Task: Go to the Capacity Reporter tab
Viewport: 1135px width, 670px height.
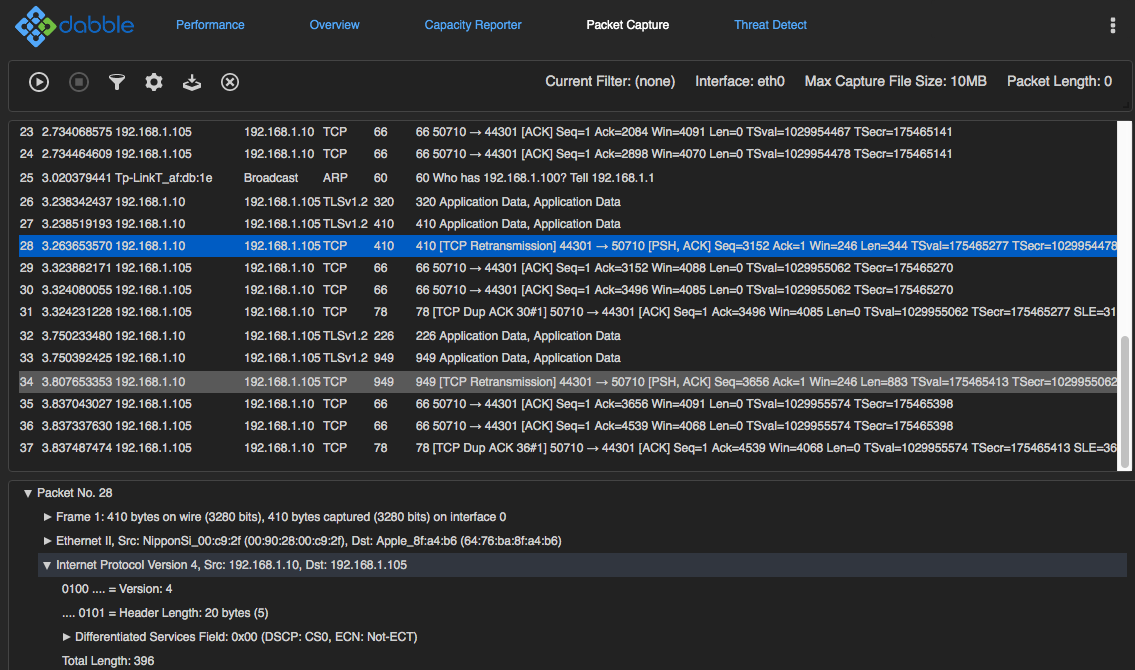Action: (x=473, y=25)
